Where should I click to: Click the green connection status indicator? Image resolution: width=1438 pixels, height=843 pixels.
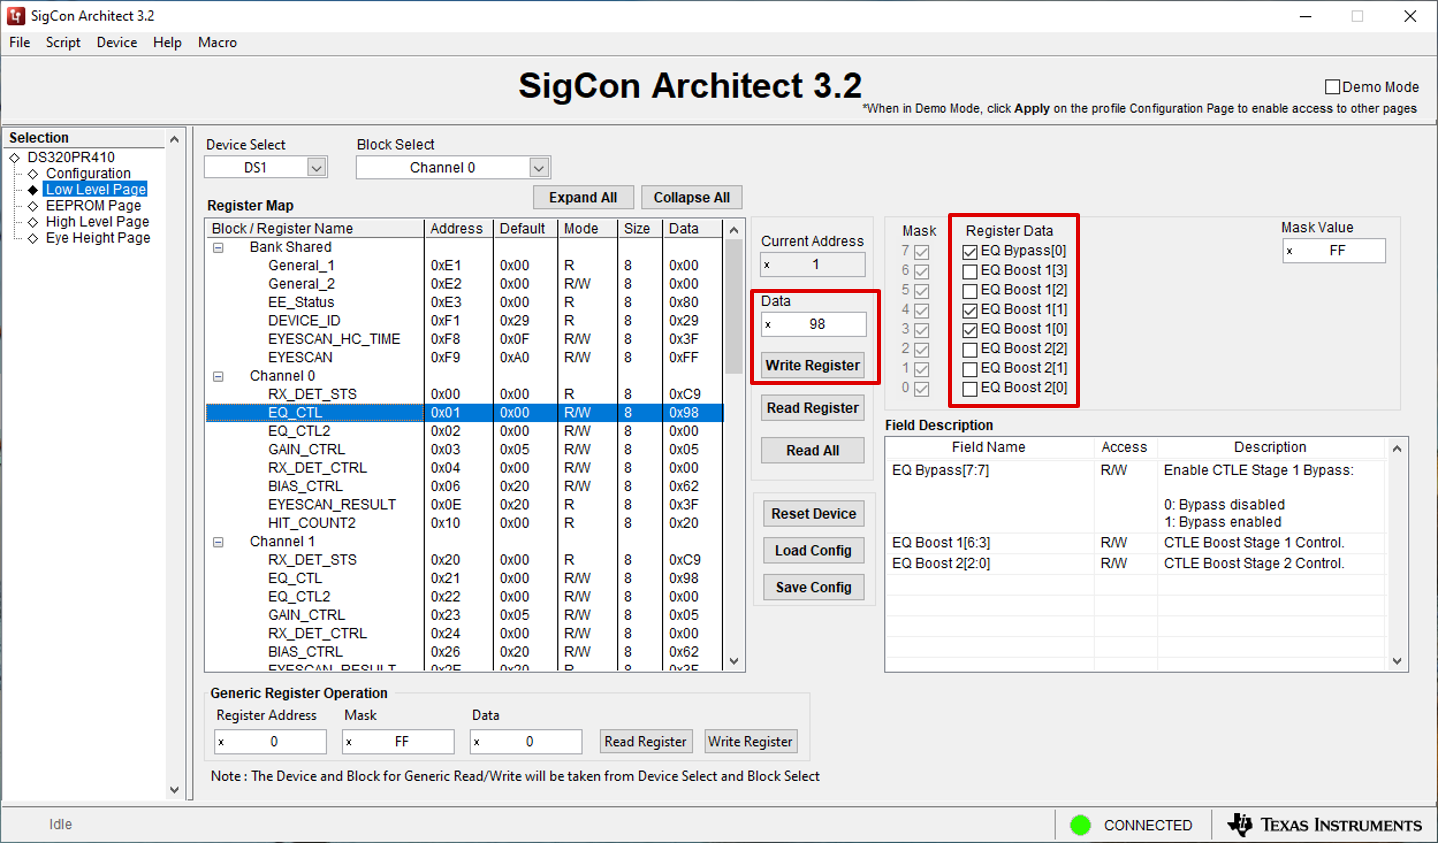pyautogui.click(x=1080, y=825)
